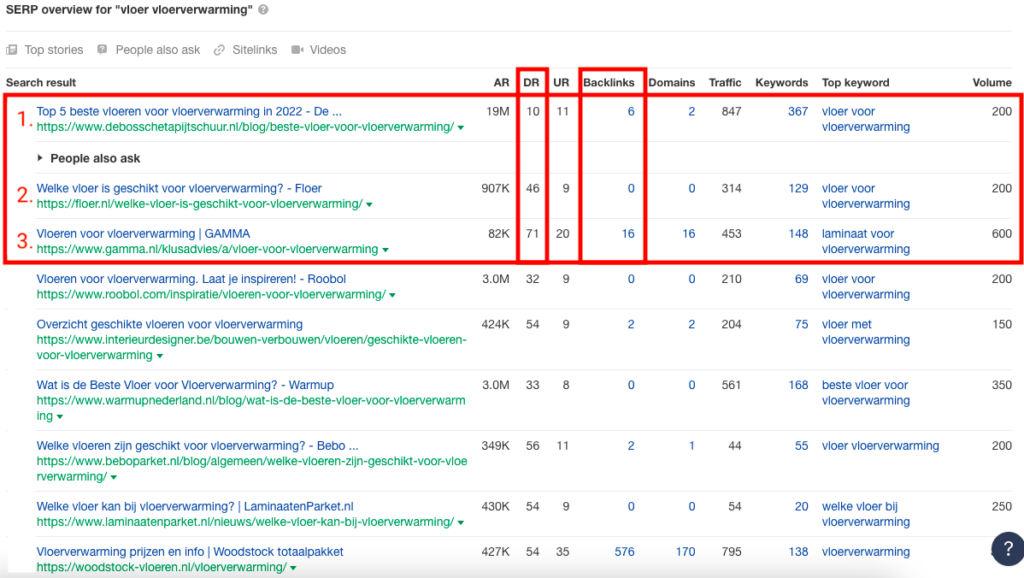Click the Videos camera icon

297,50
